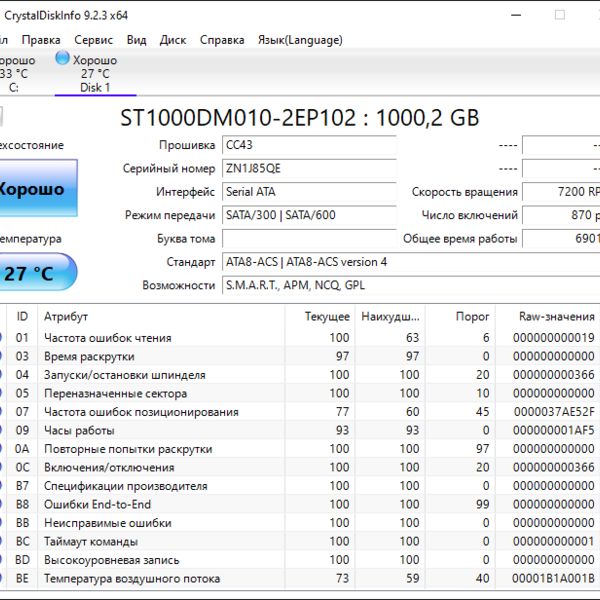Click the blue status circle of Disk 1
Viewport: 600px width, 600px height.
(62, 59)
